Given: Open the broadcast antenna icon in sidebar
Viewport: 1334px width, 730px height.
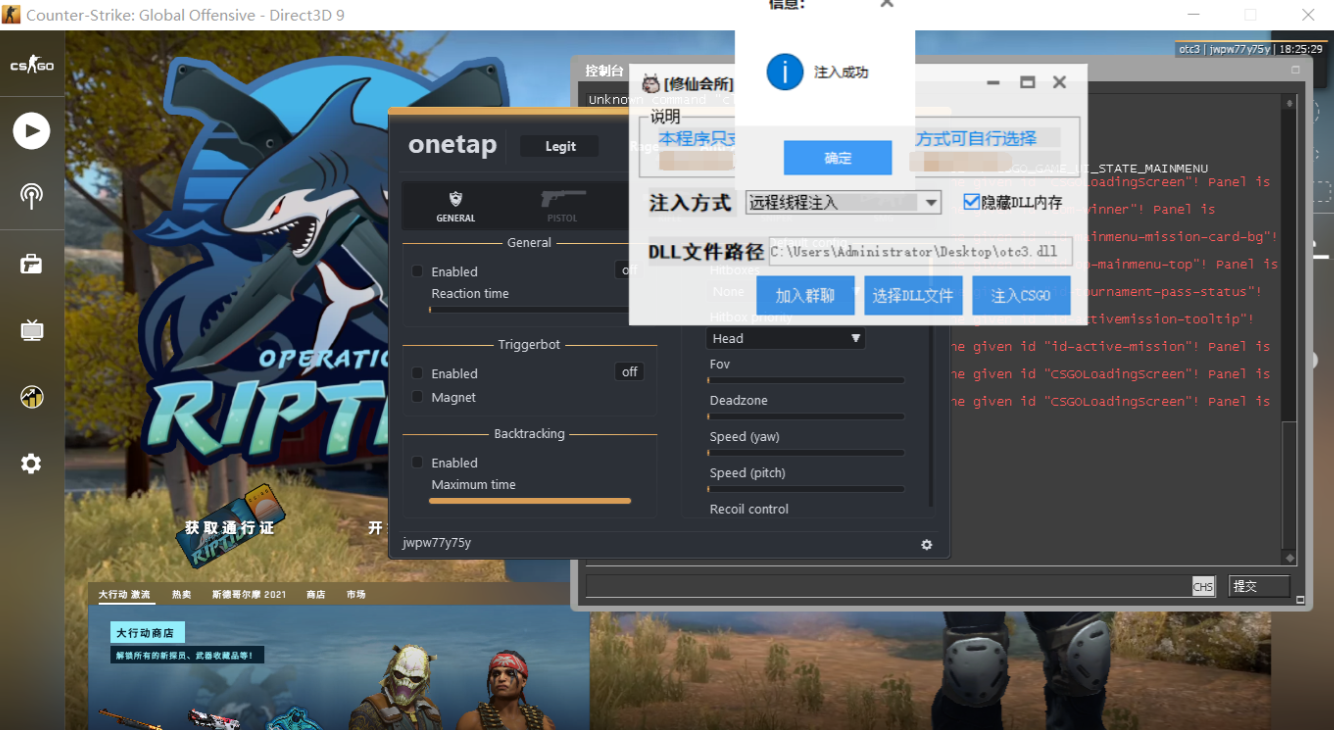Looking at the screenshot, I should (31, 196).
